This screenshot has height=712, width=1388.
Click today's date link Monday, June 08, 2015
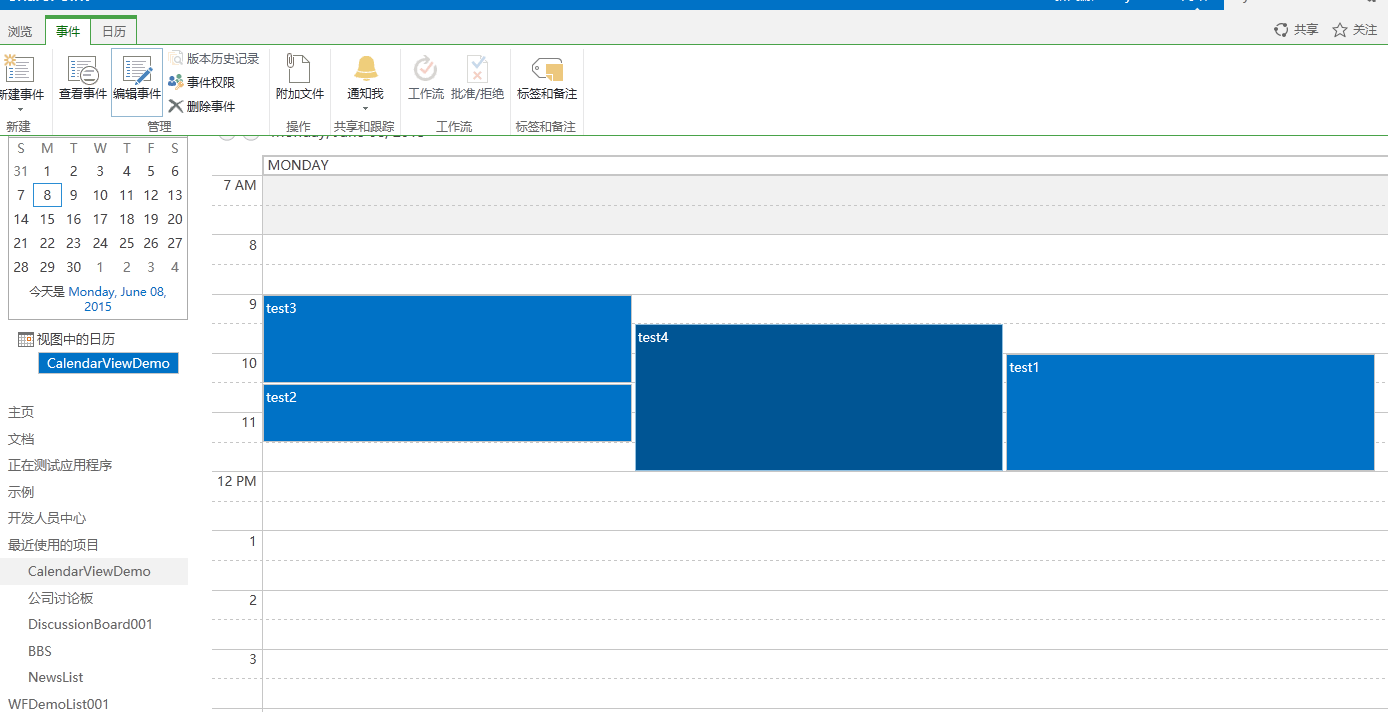(x=117, y=299)
